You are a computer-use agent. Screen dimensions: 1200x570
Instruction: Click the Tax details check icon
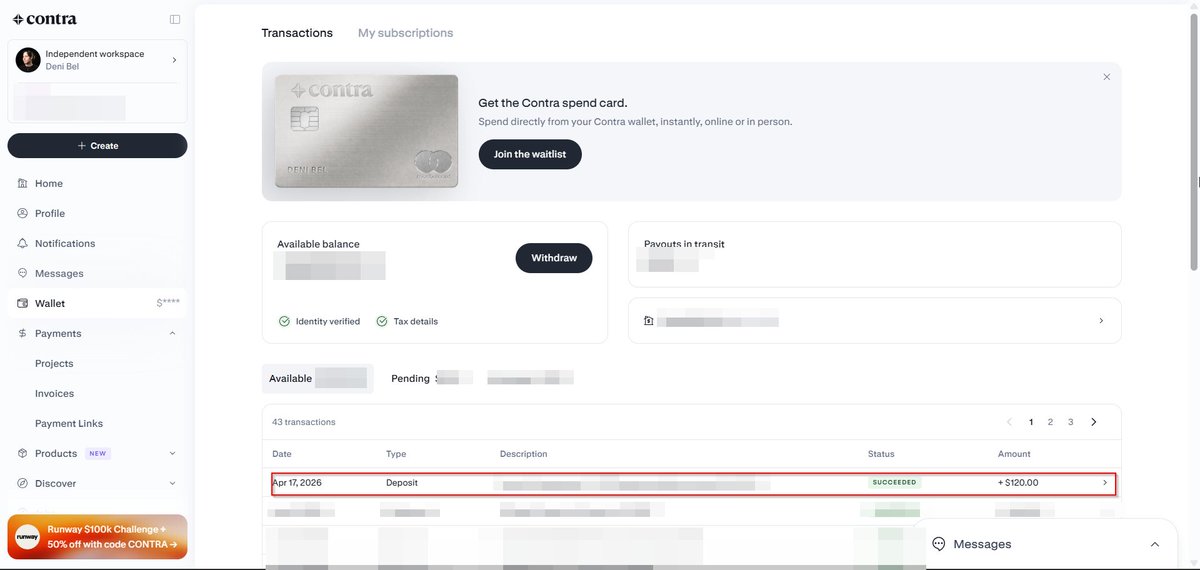tap(382, 321)
